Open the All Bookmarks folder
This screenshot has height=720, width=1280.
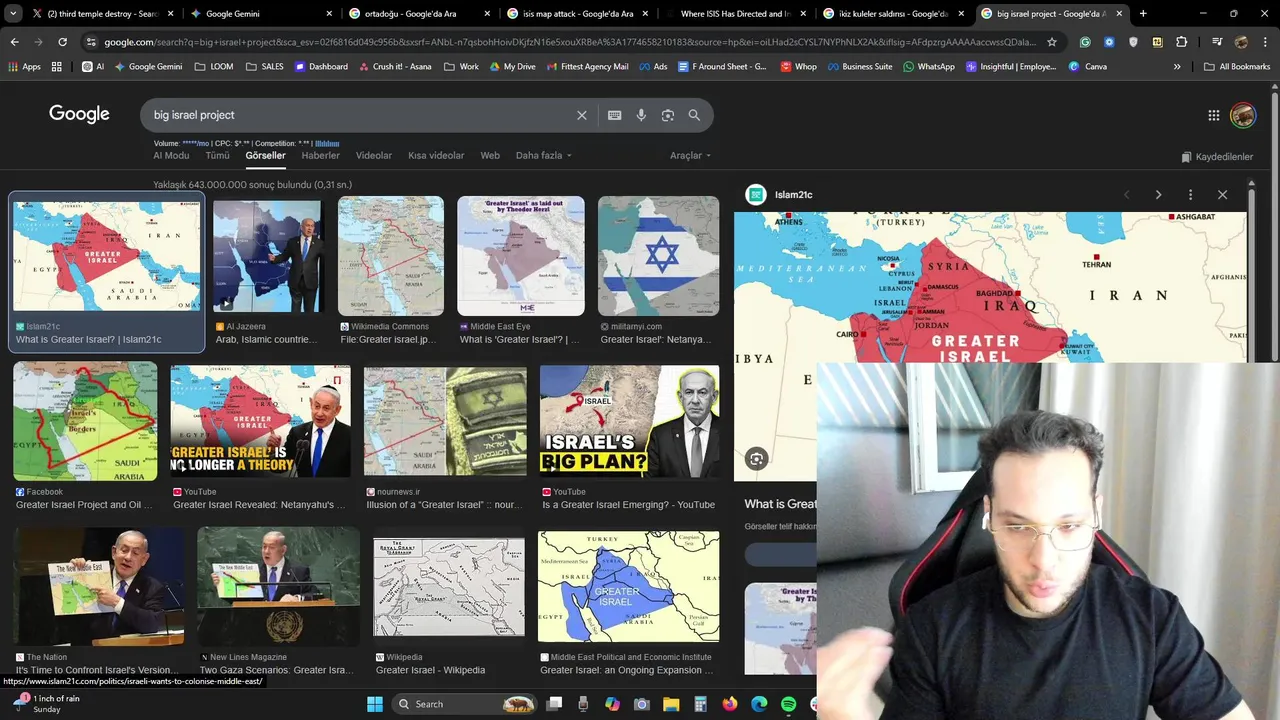(x=1237, y=67)
